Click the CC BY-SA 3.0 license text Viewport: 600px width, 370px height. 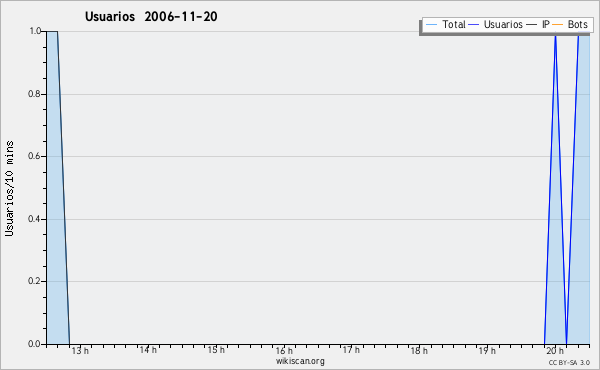pos(569,362)
